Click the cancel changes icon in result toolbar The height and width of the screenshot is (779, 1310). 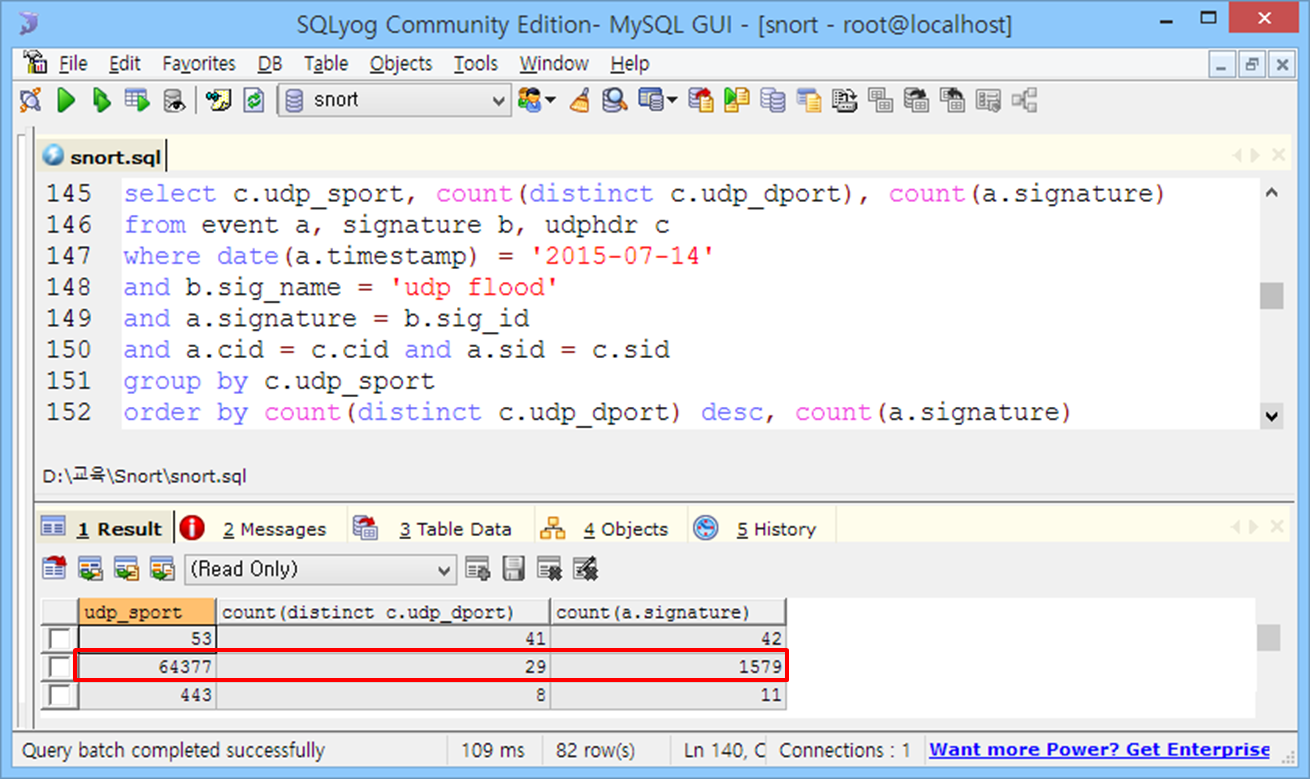586,569
